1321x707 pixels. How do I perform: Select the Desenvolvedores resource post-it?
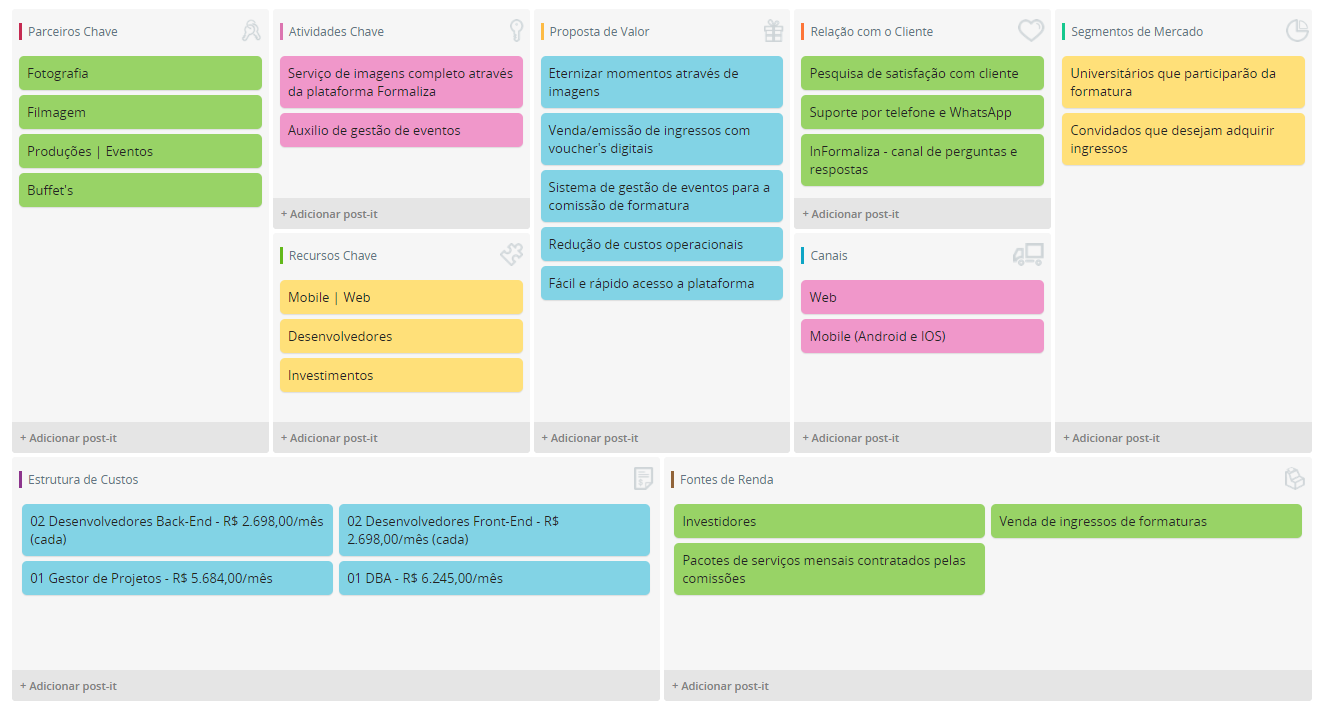tap(401, 336)
